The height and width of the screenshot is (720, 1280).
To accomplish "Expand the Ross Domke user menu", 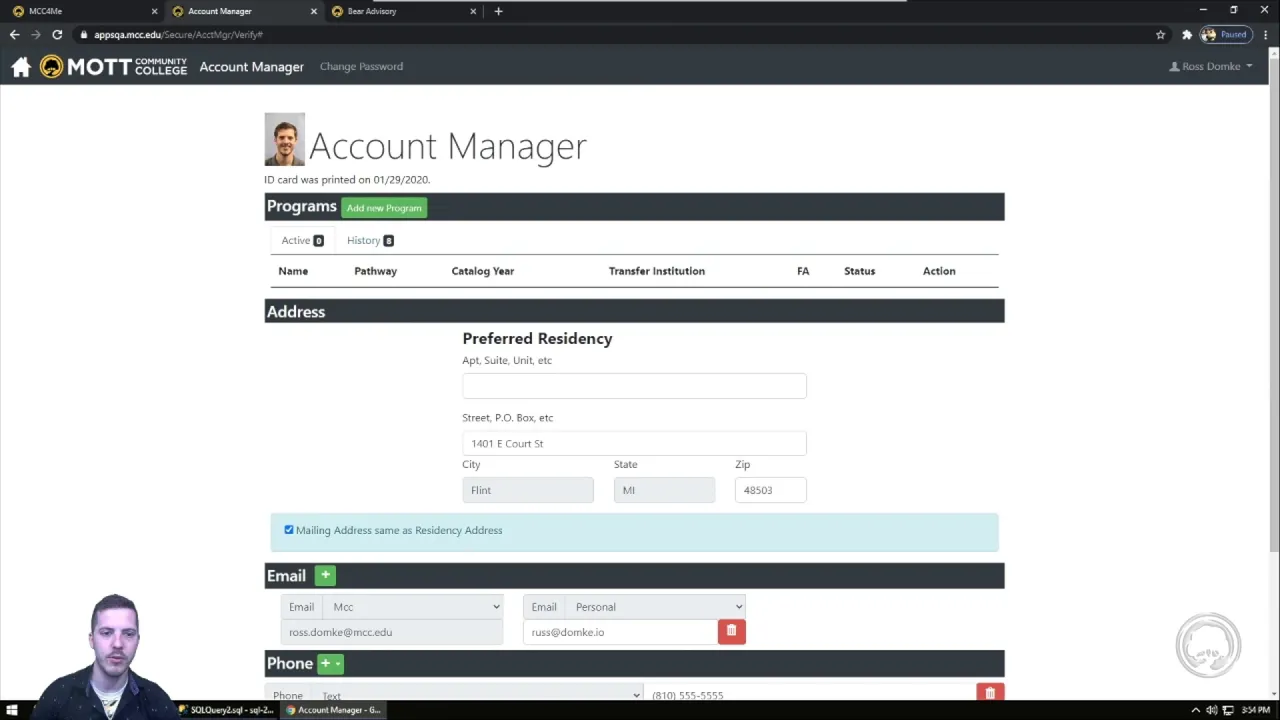I will [1211, 67].
